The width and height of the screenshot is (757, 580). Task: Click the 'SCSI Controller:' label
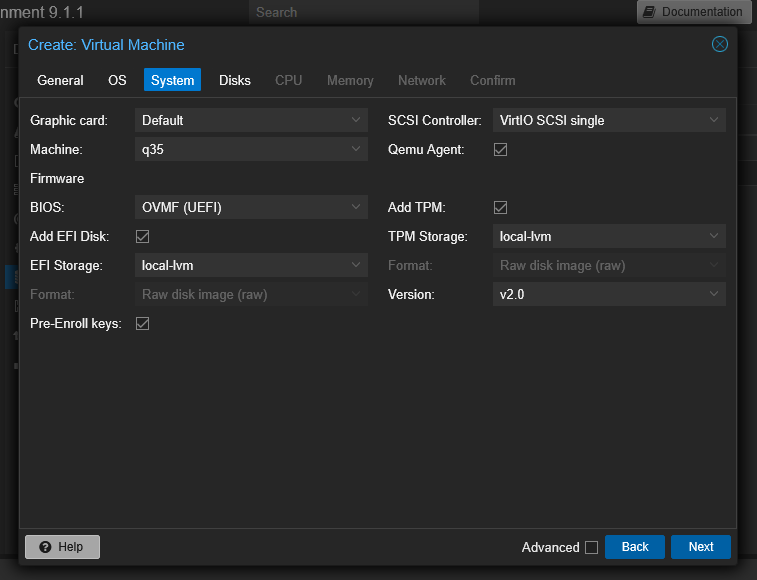pyautogui.click(x=435, y=121)
